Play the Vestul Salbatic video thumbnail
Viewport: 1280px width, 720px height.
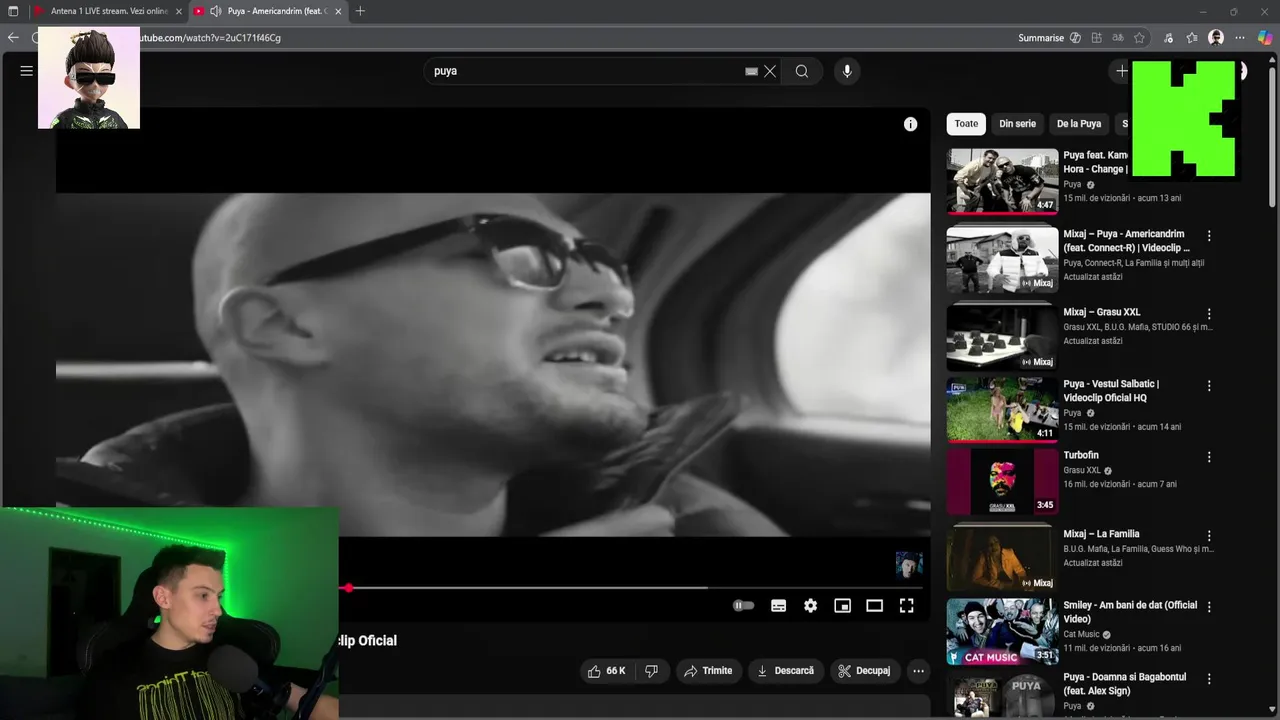pyautogui.click(x=1002, y=409)
